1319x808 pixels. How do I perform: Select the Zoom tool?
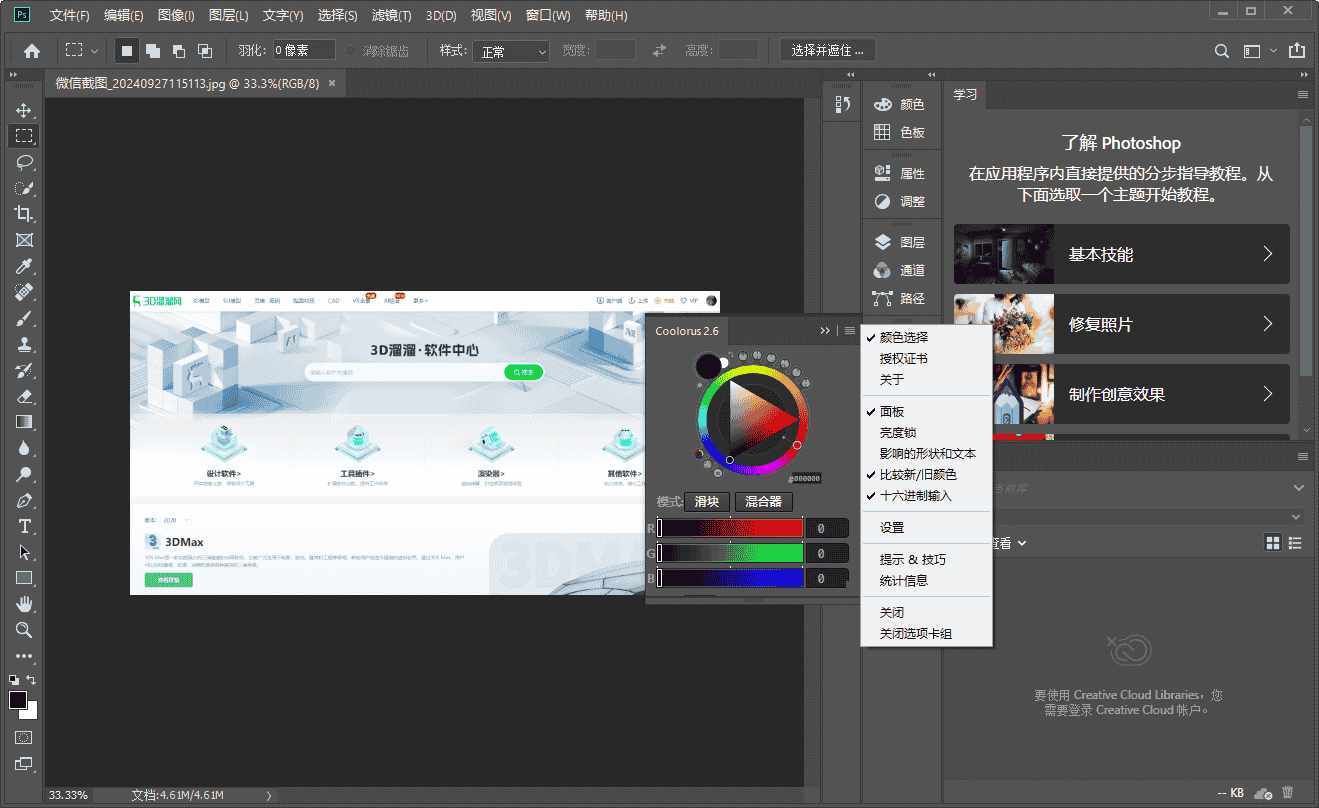coord(24,630)
